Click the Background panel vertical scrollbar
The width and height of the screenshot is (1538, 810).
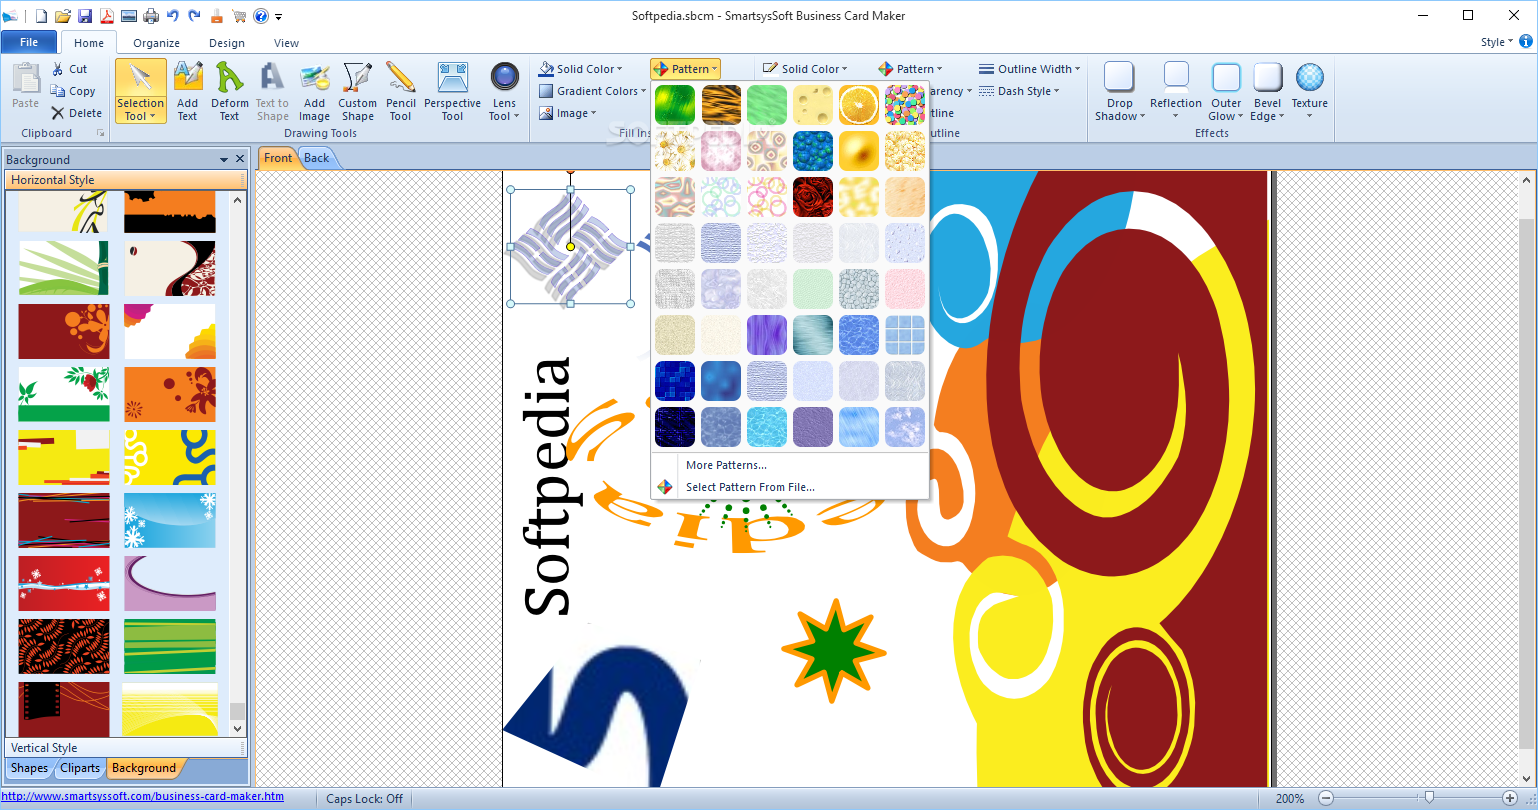click(237, 463)
